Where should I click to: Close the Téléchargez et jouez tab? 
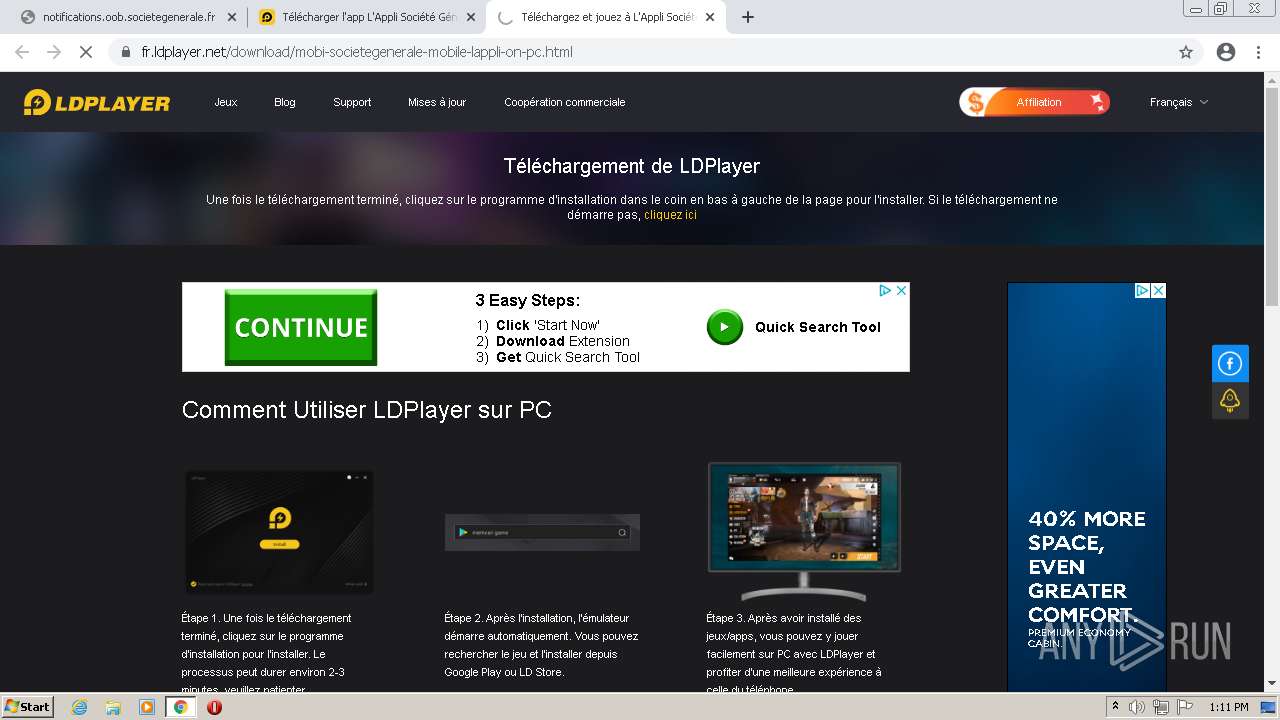tap(710, 17)
